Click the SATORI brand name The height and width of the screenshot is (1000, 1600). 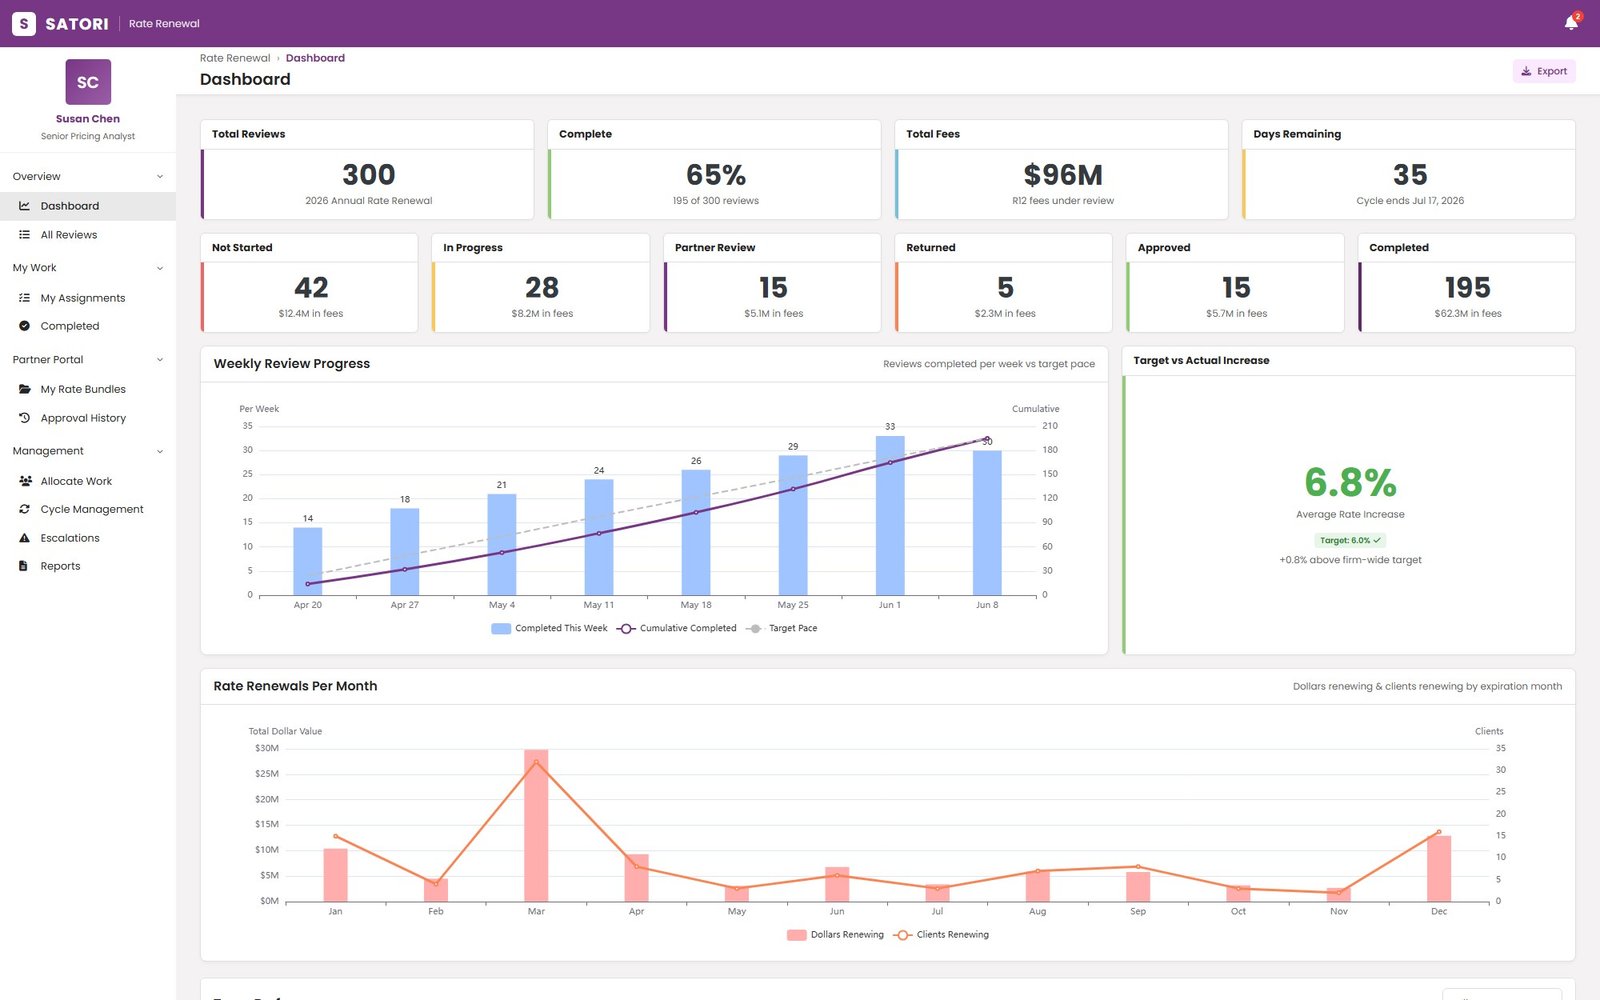point(77,24)
